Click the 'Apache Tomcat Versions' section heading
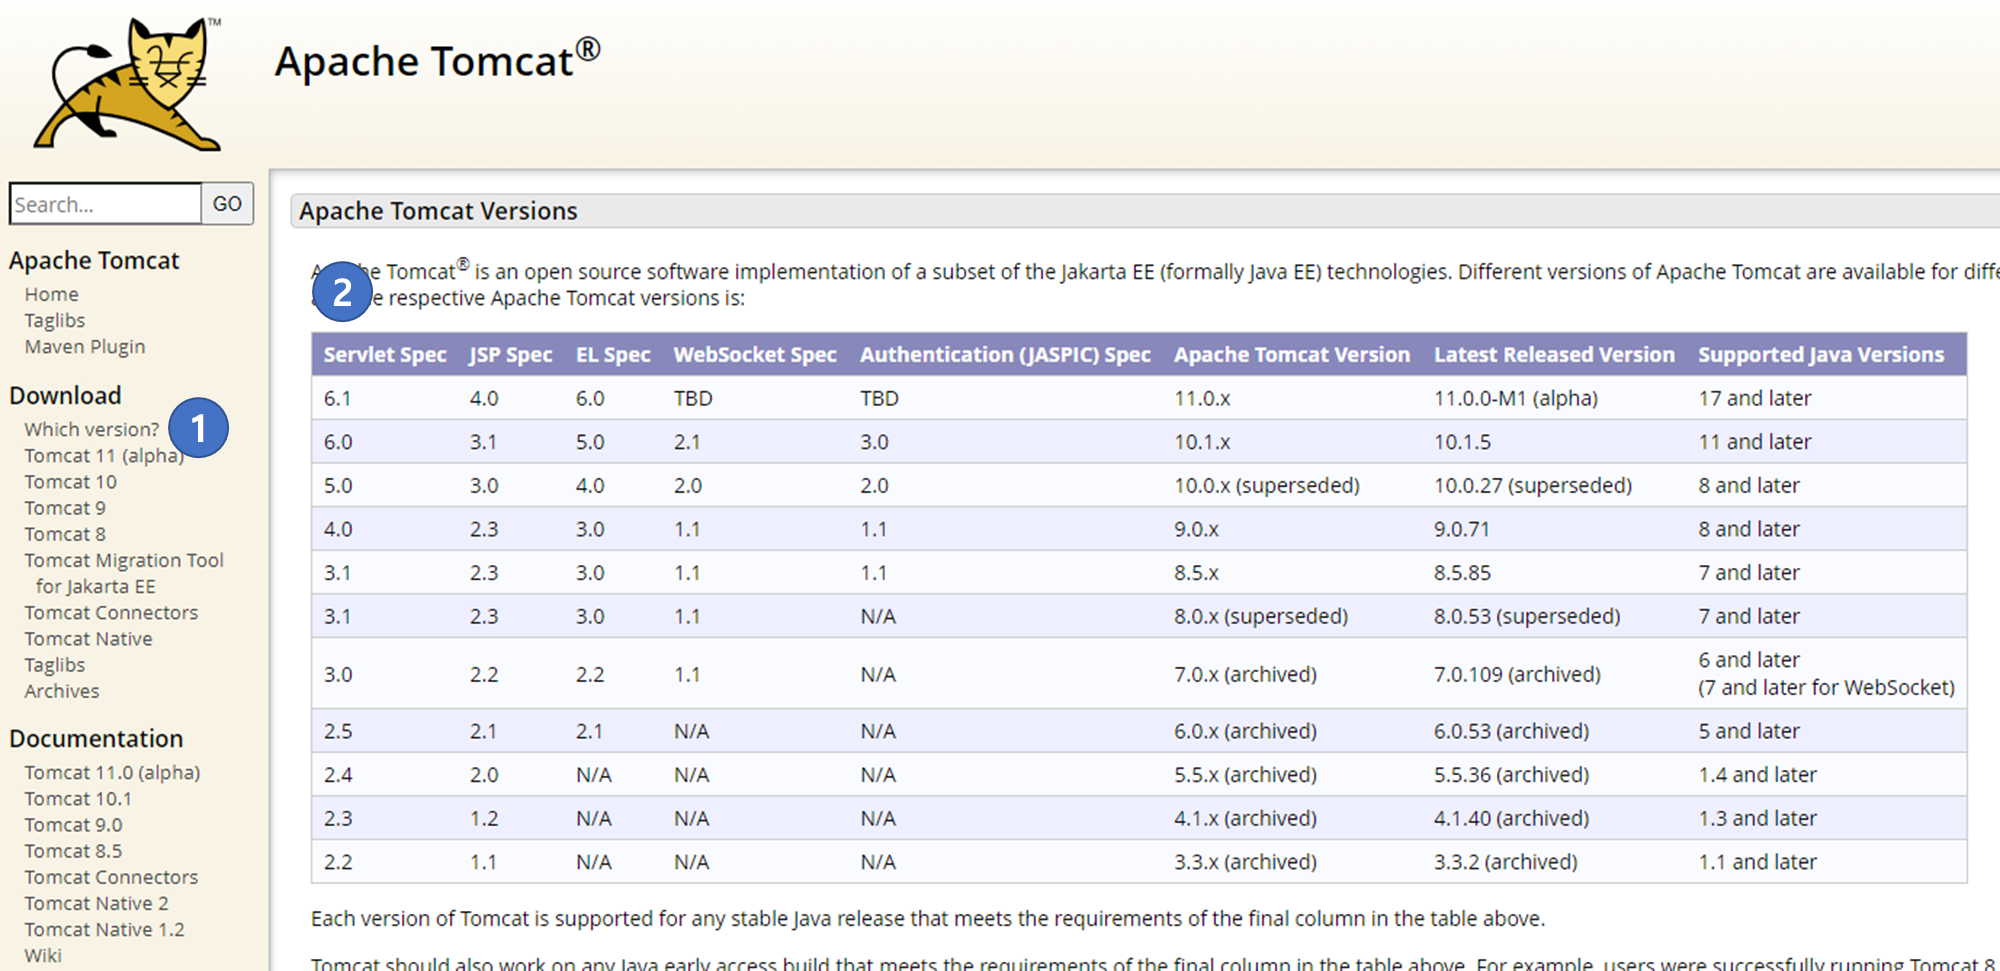Viewport: 2000px width, 971px height. pyautogui.click(x=438, y=211)
